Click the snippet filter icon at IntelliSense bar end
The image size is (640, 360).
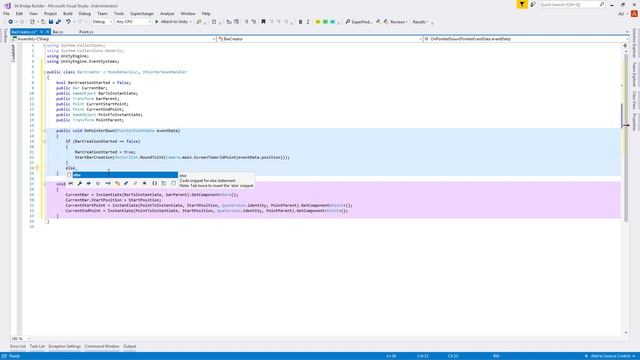(x=173, y=183)
